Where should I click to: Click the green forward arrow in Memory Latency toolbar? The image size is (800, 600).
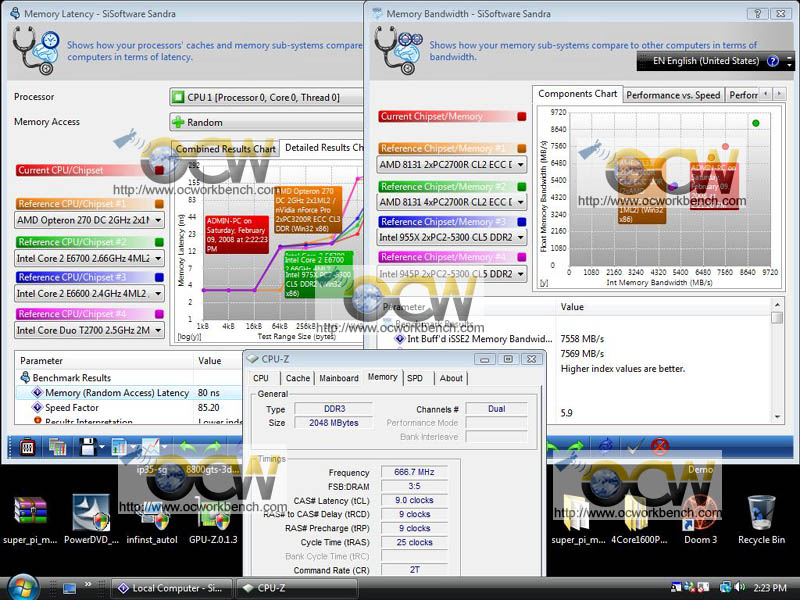(x=214, y=447)
